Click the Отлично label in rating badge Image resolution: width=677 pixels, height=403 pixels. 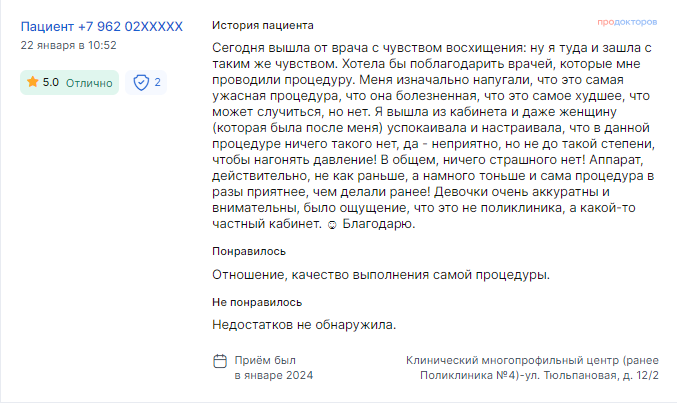pyautogui.click(x=89, y=83)
